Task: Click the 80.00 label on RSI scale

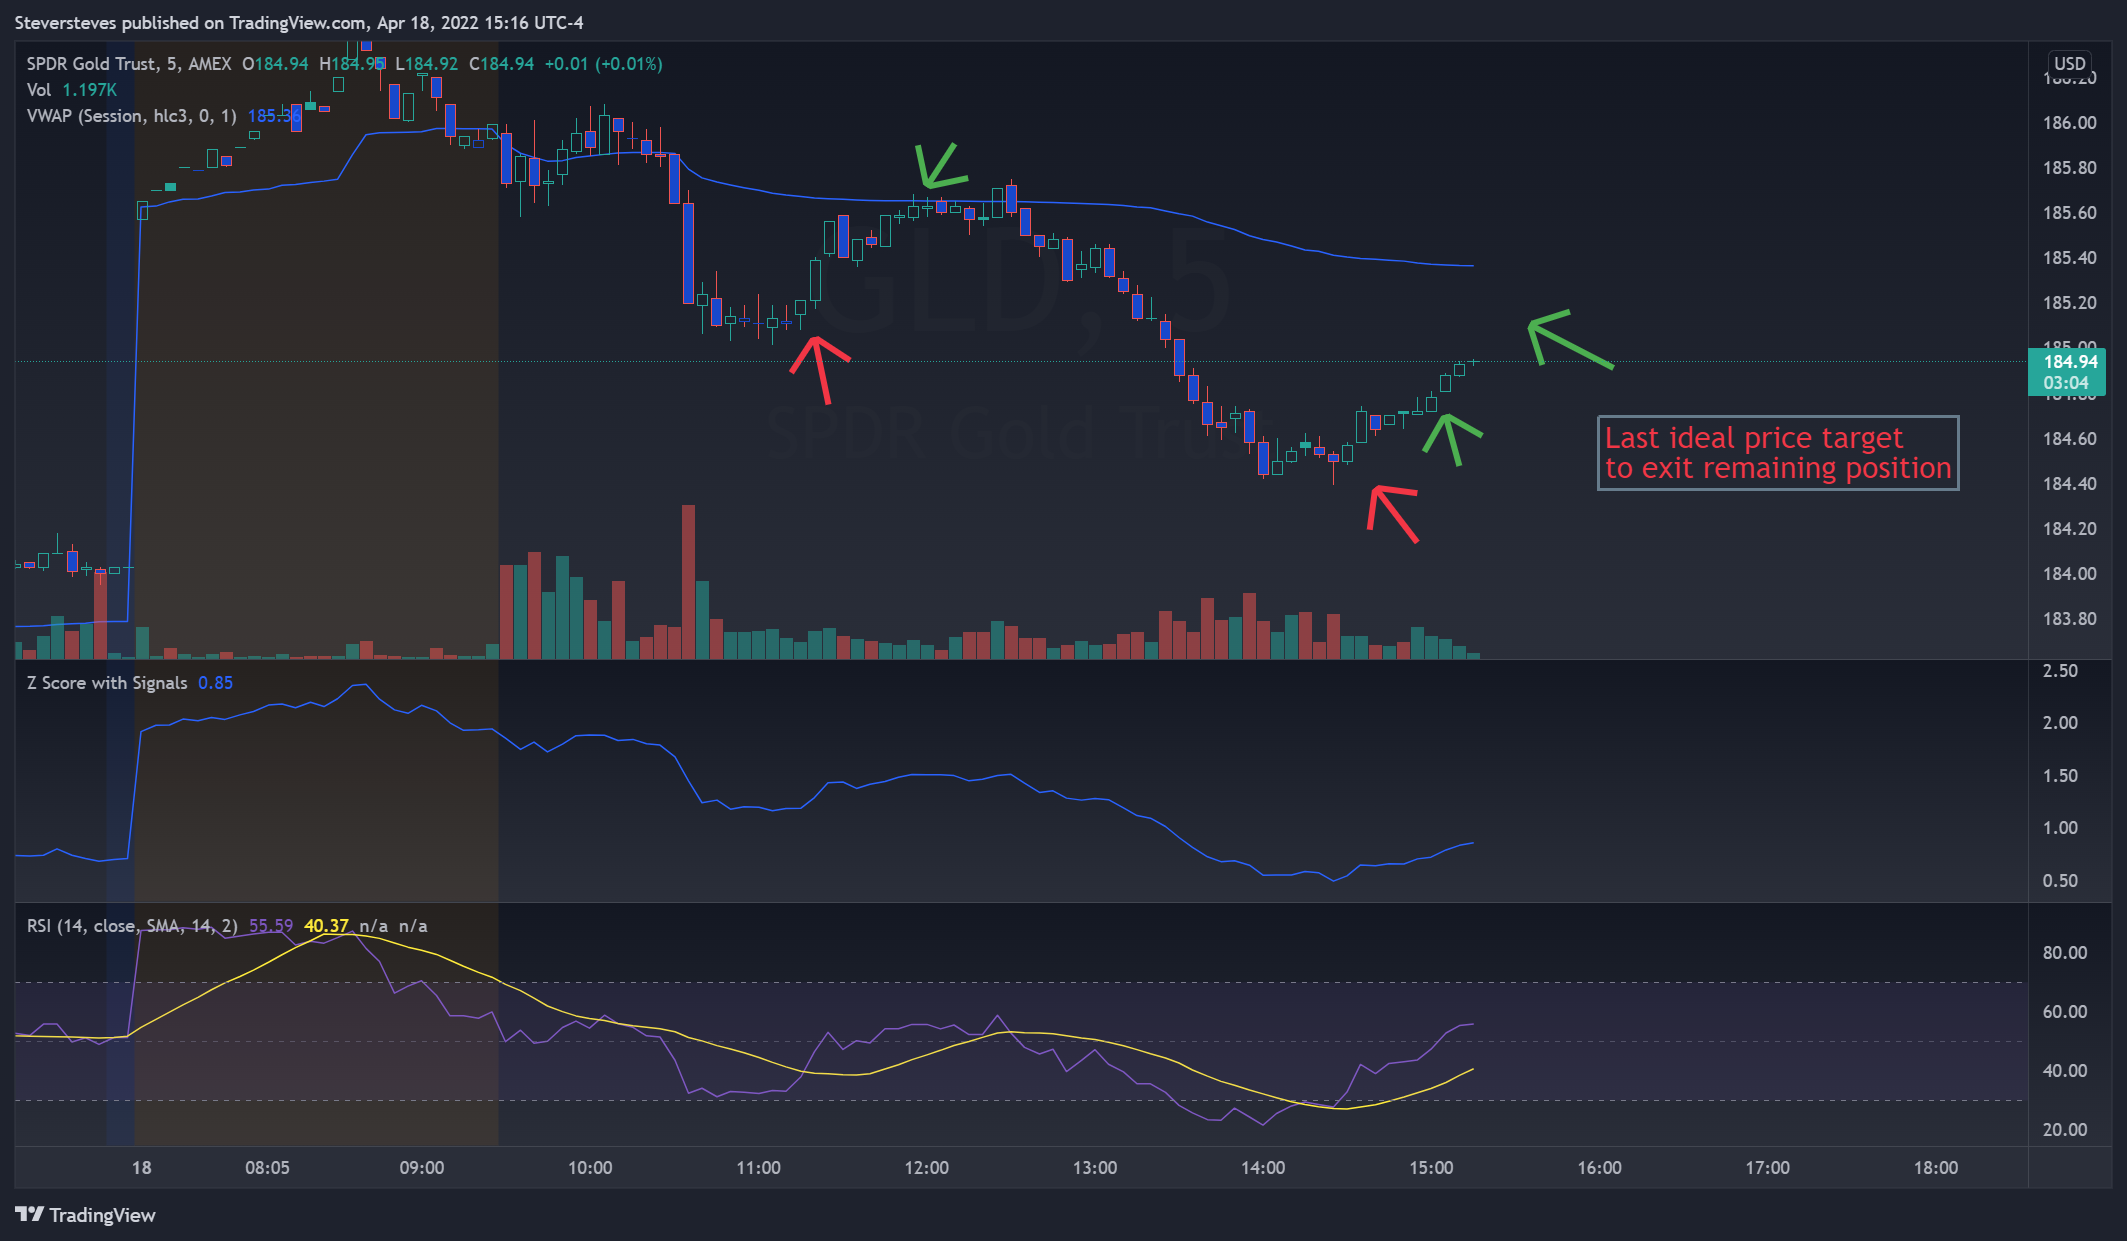Action: [x=2064, y=953]
